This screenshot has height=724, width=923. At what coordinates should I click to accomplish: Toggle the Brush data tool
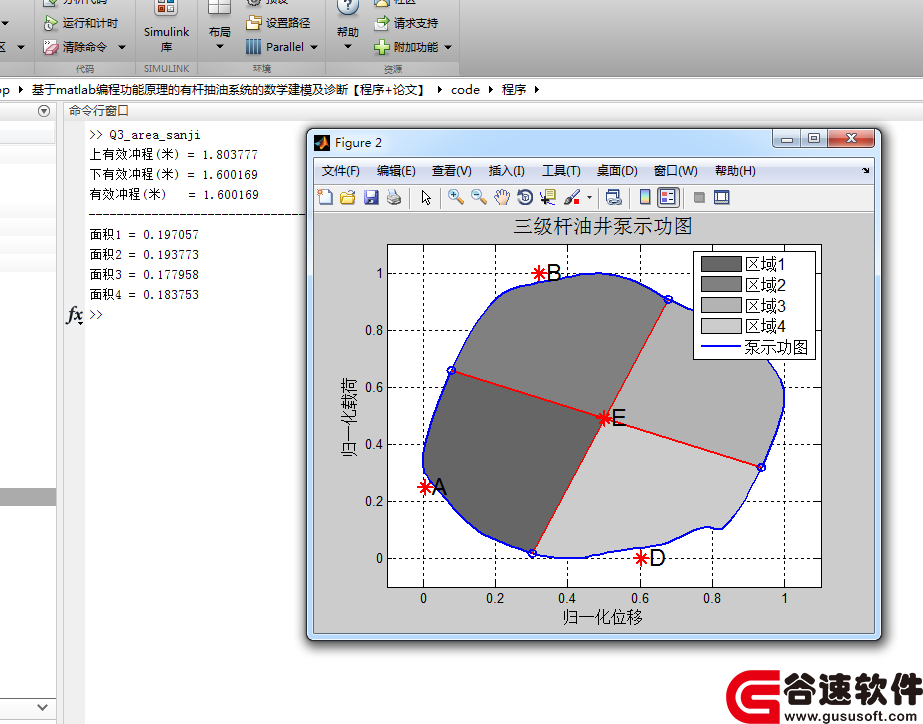[x=572, y=197]
